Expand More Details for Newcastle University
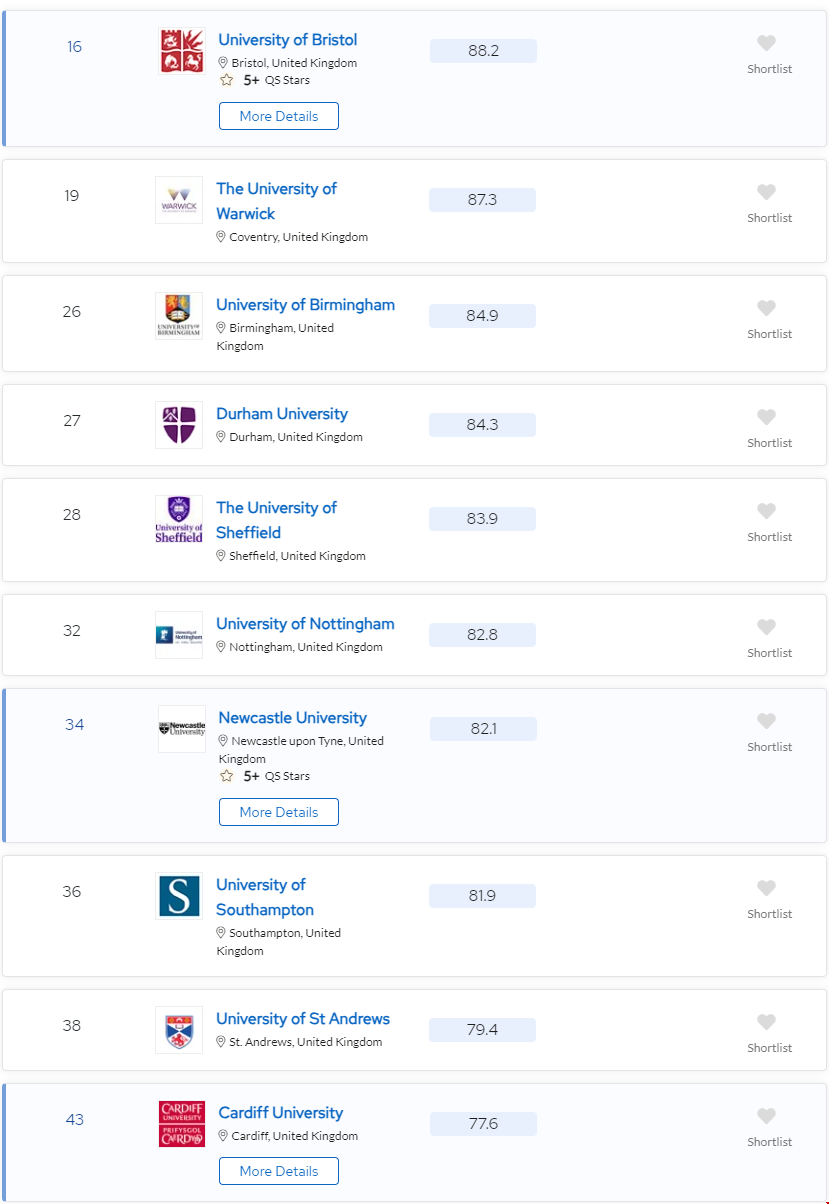This screenshot has width=829, height=1204. coord(279,812)
